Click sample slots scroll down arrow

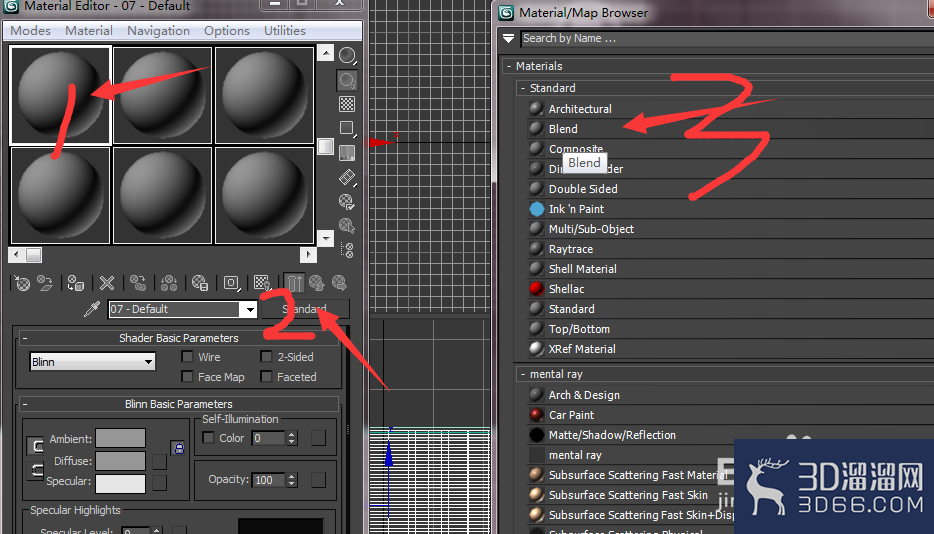coord(325,238)
